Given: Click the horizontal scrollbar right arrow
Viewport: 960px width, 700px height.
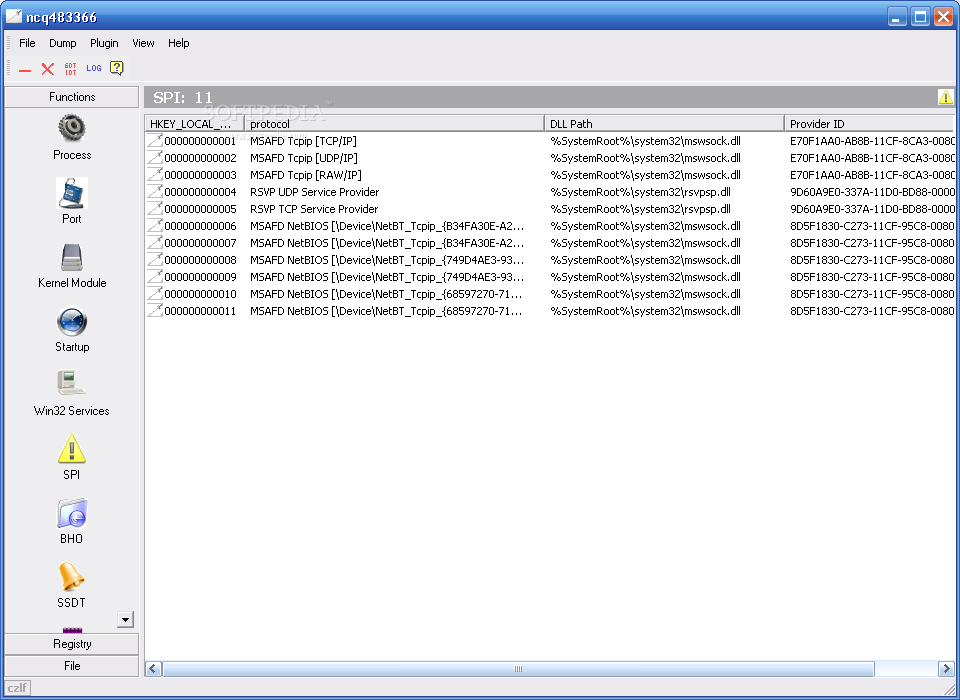Looking at the screenshot, I should tap(946, 669).
